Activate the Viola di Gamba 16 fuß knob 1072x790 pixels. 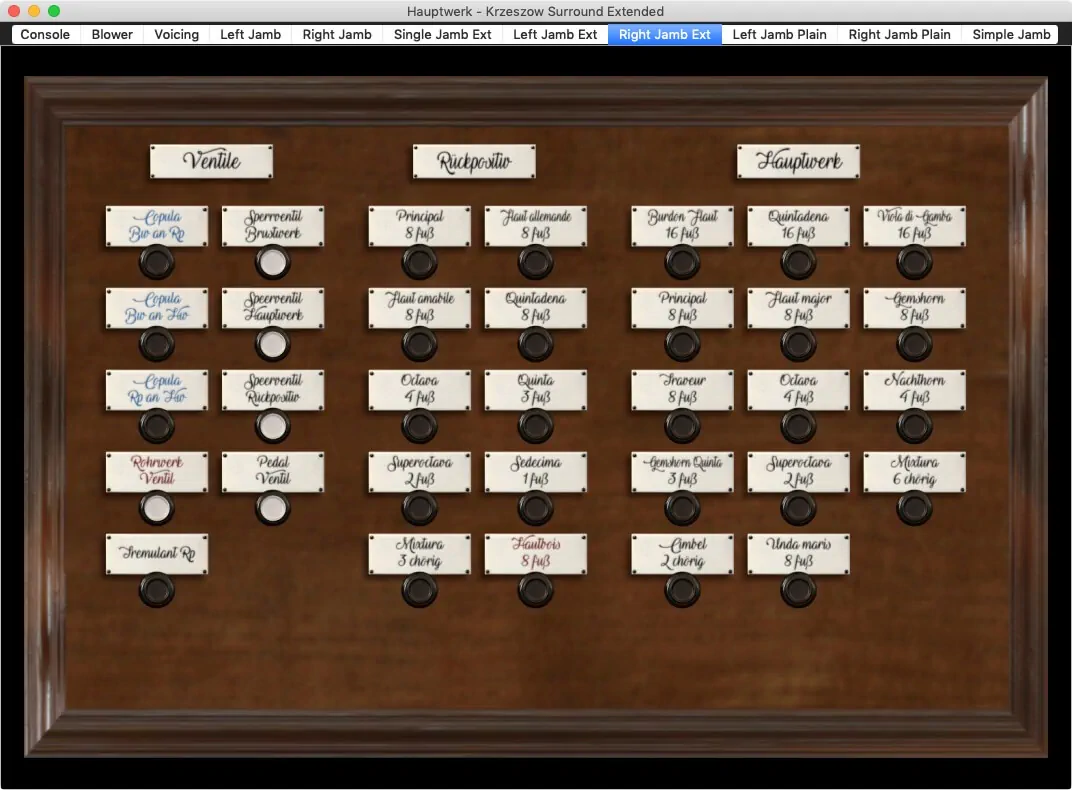(914, 263)
